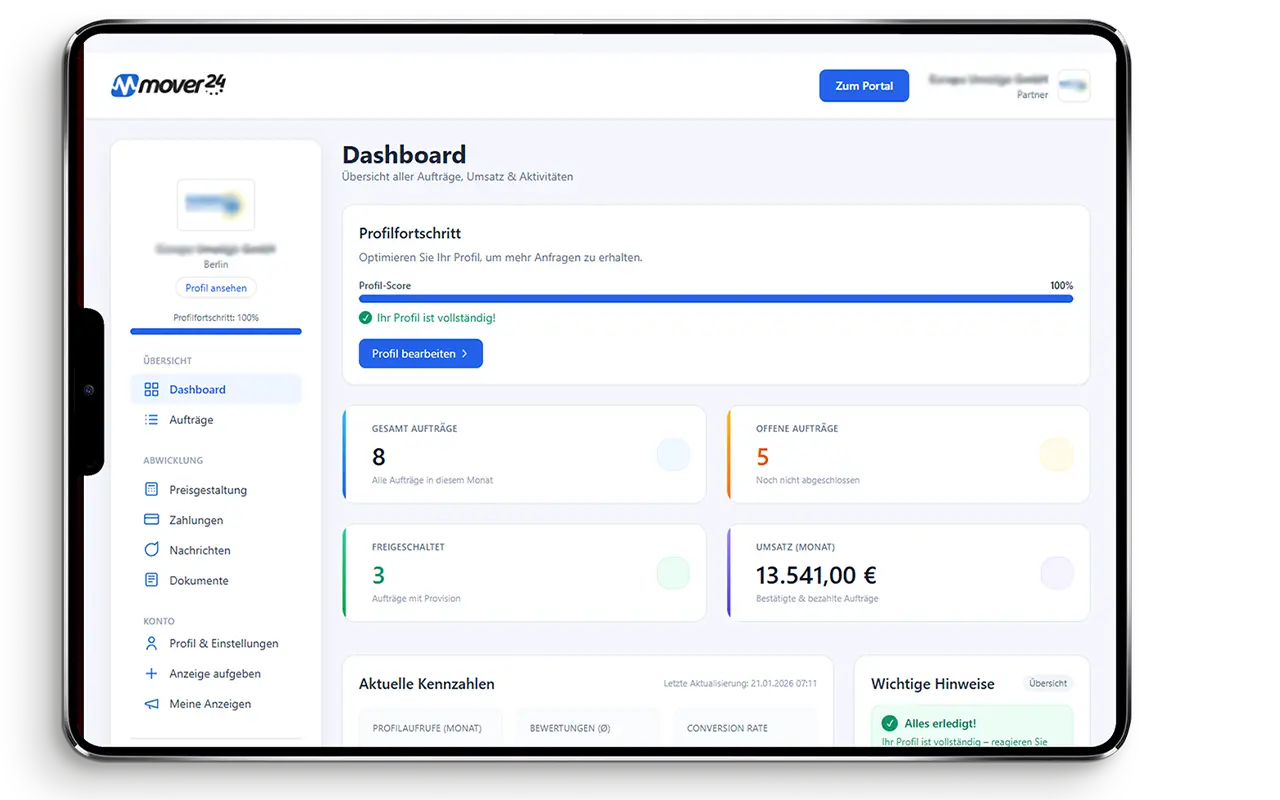
Task: Click the Profil-Score progress bar
Action: coord(715,298)
